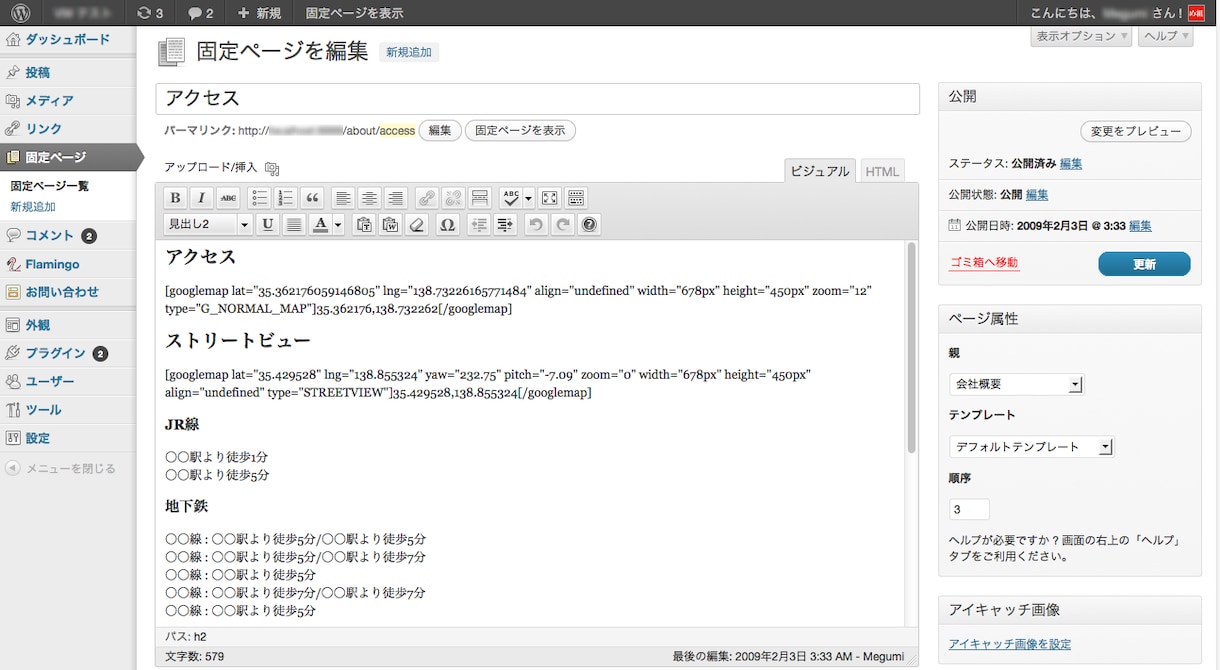The width and height of the screenshot is (1220, 670).
Task: Click the permalink 編集 button
Action: tap(440, 131)
